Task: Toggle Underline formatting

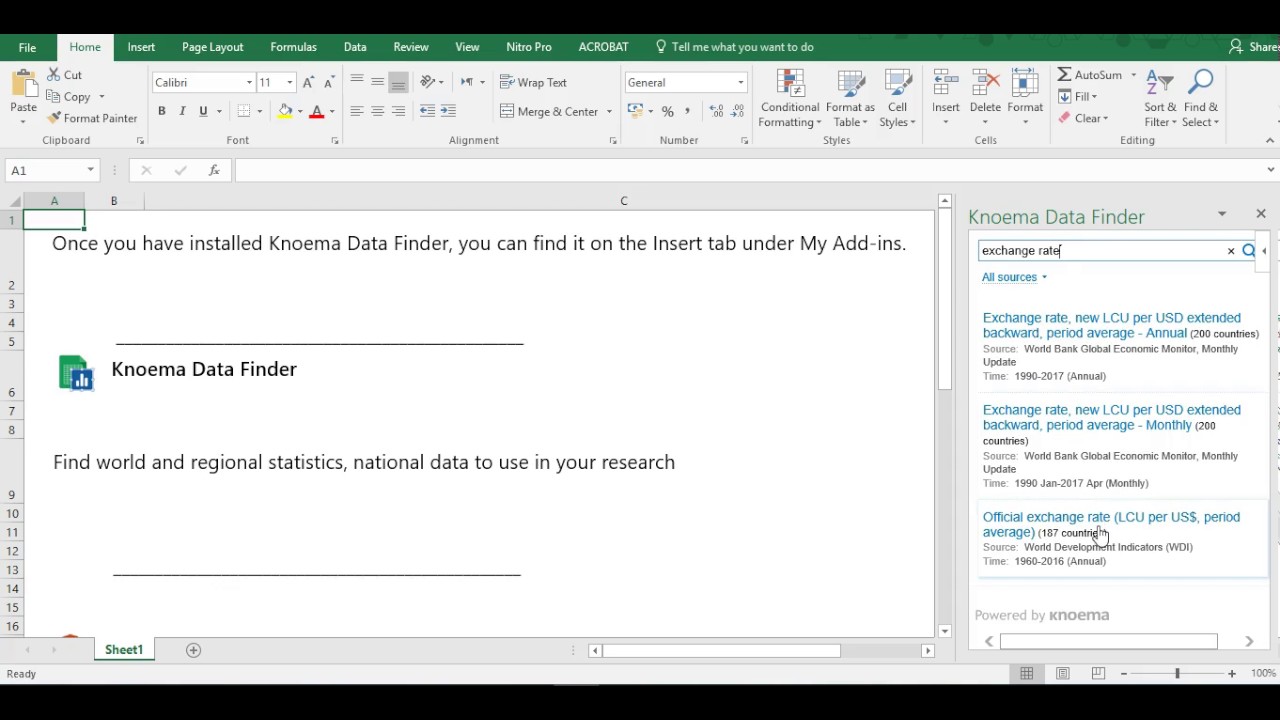Action: (x=203, y=111)
